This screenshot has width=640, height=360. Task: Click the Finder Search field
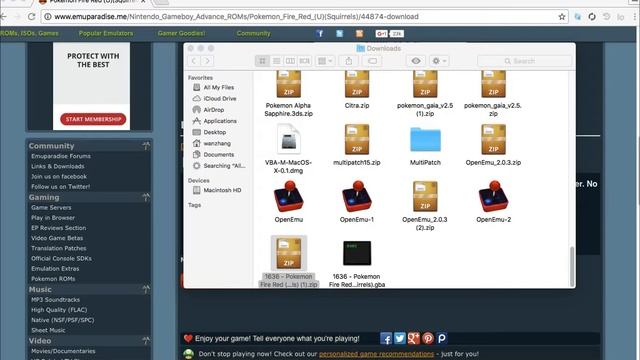pos(524,61)
